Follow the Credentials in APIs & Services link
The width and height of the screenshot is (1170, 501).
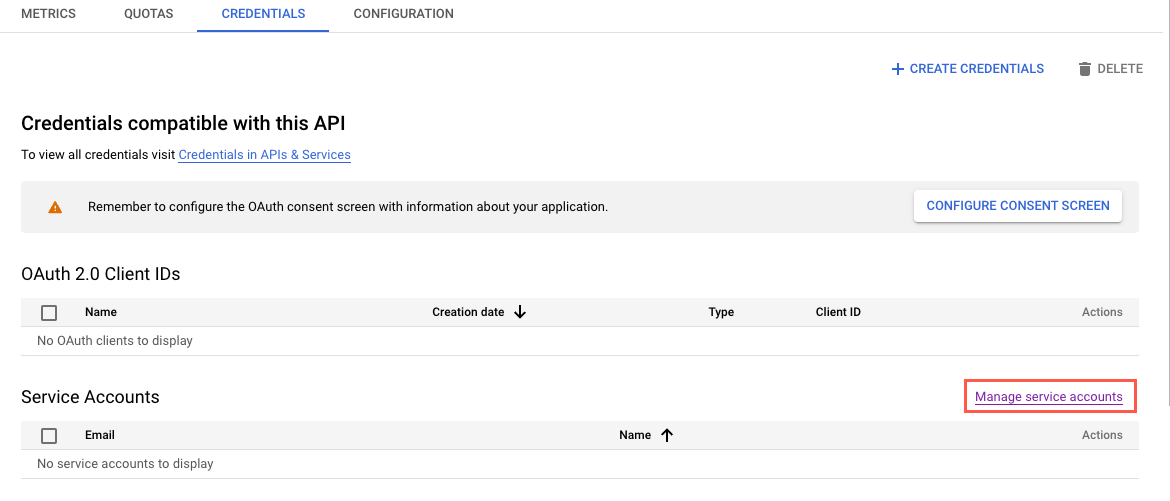click(264, 155)
